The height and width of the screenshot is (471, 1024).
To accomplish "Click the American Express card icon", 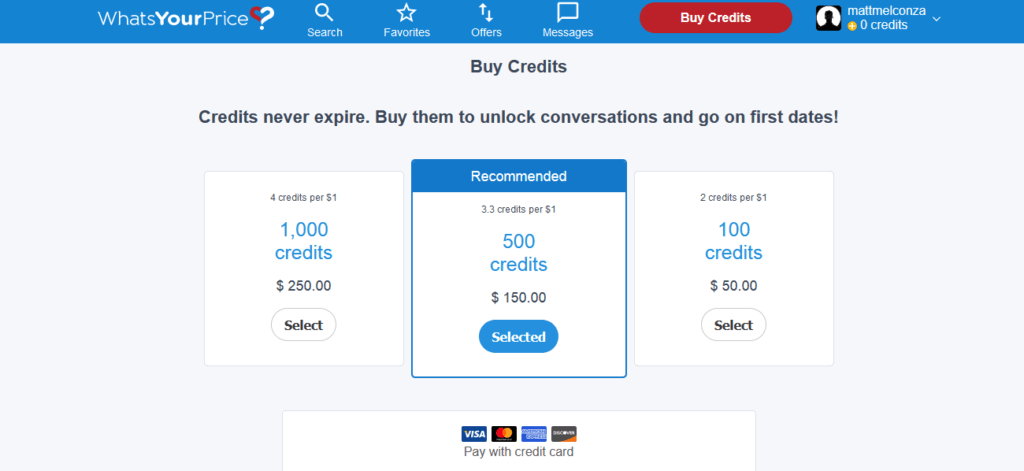I will click(534, 434).
